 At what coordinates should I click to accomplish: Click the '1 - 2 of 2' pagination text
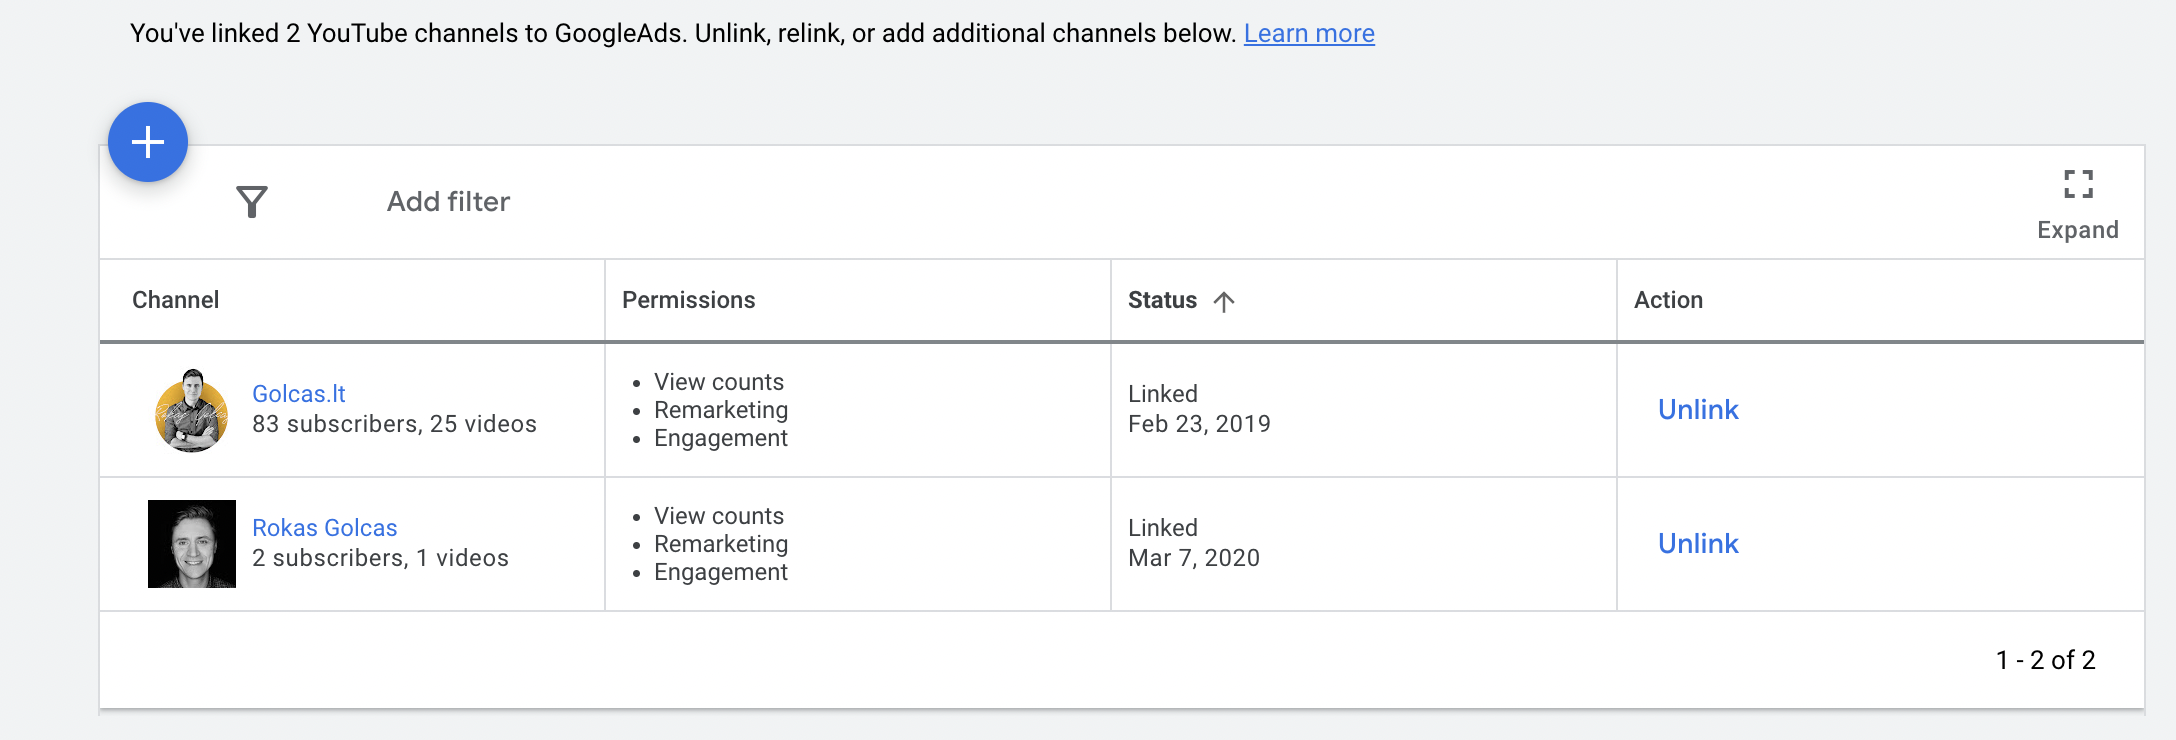[2046, 660]
